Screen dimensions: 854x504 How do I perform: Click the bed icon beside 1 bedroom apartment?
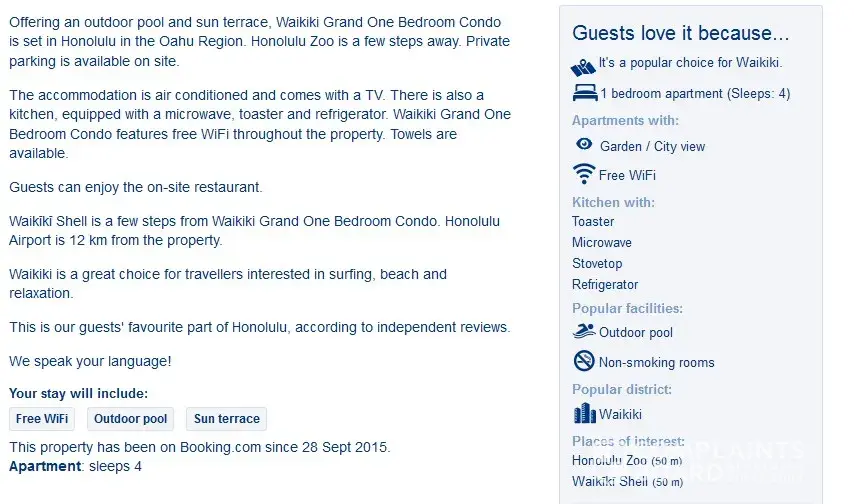point(584,93)
